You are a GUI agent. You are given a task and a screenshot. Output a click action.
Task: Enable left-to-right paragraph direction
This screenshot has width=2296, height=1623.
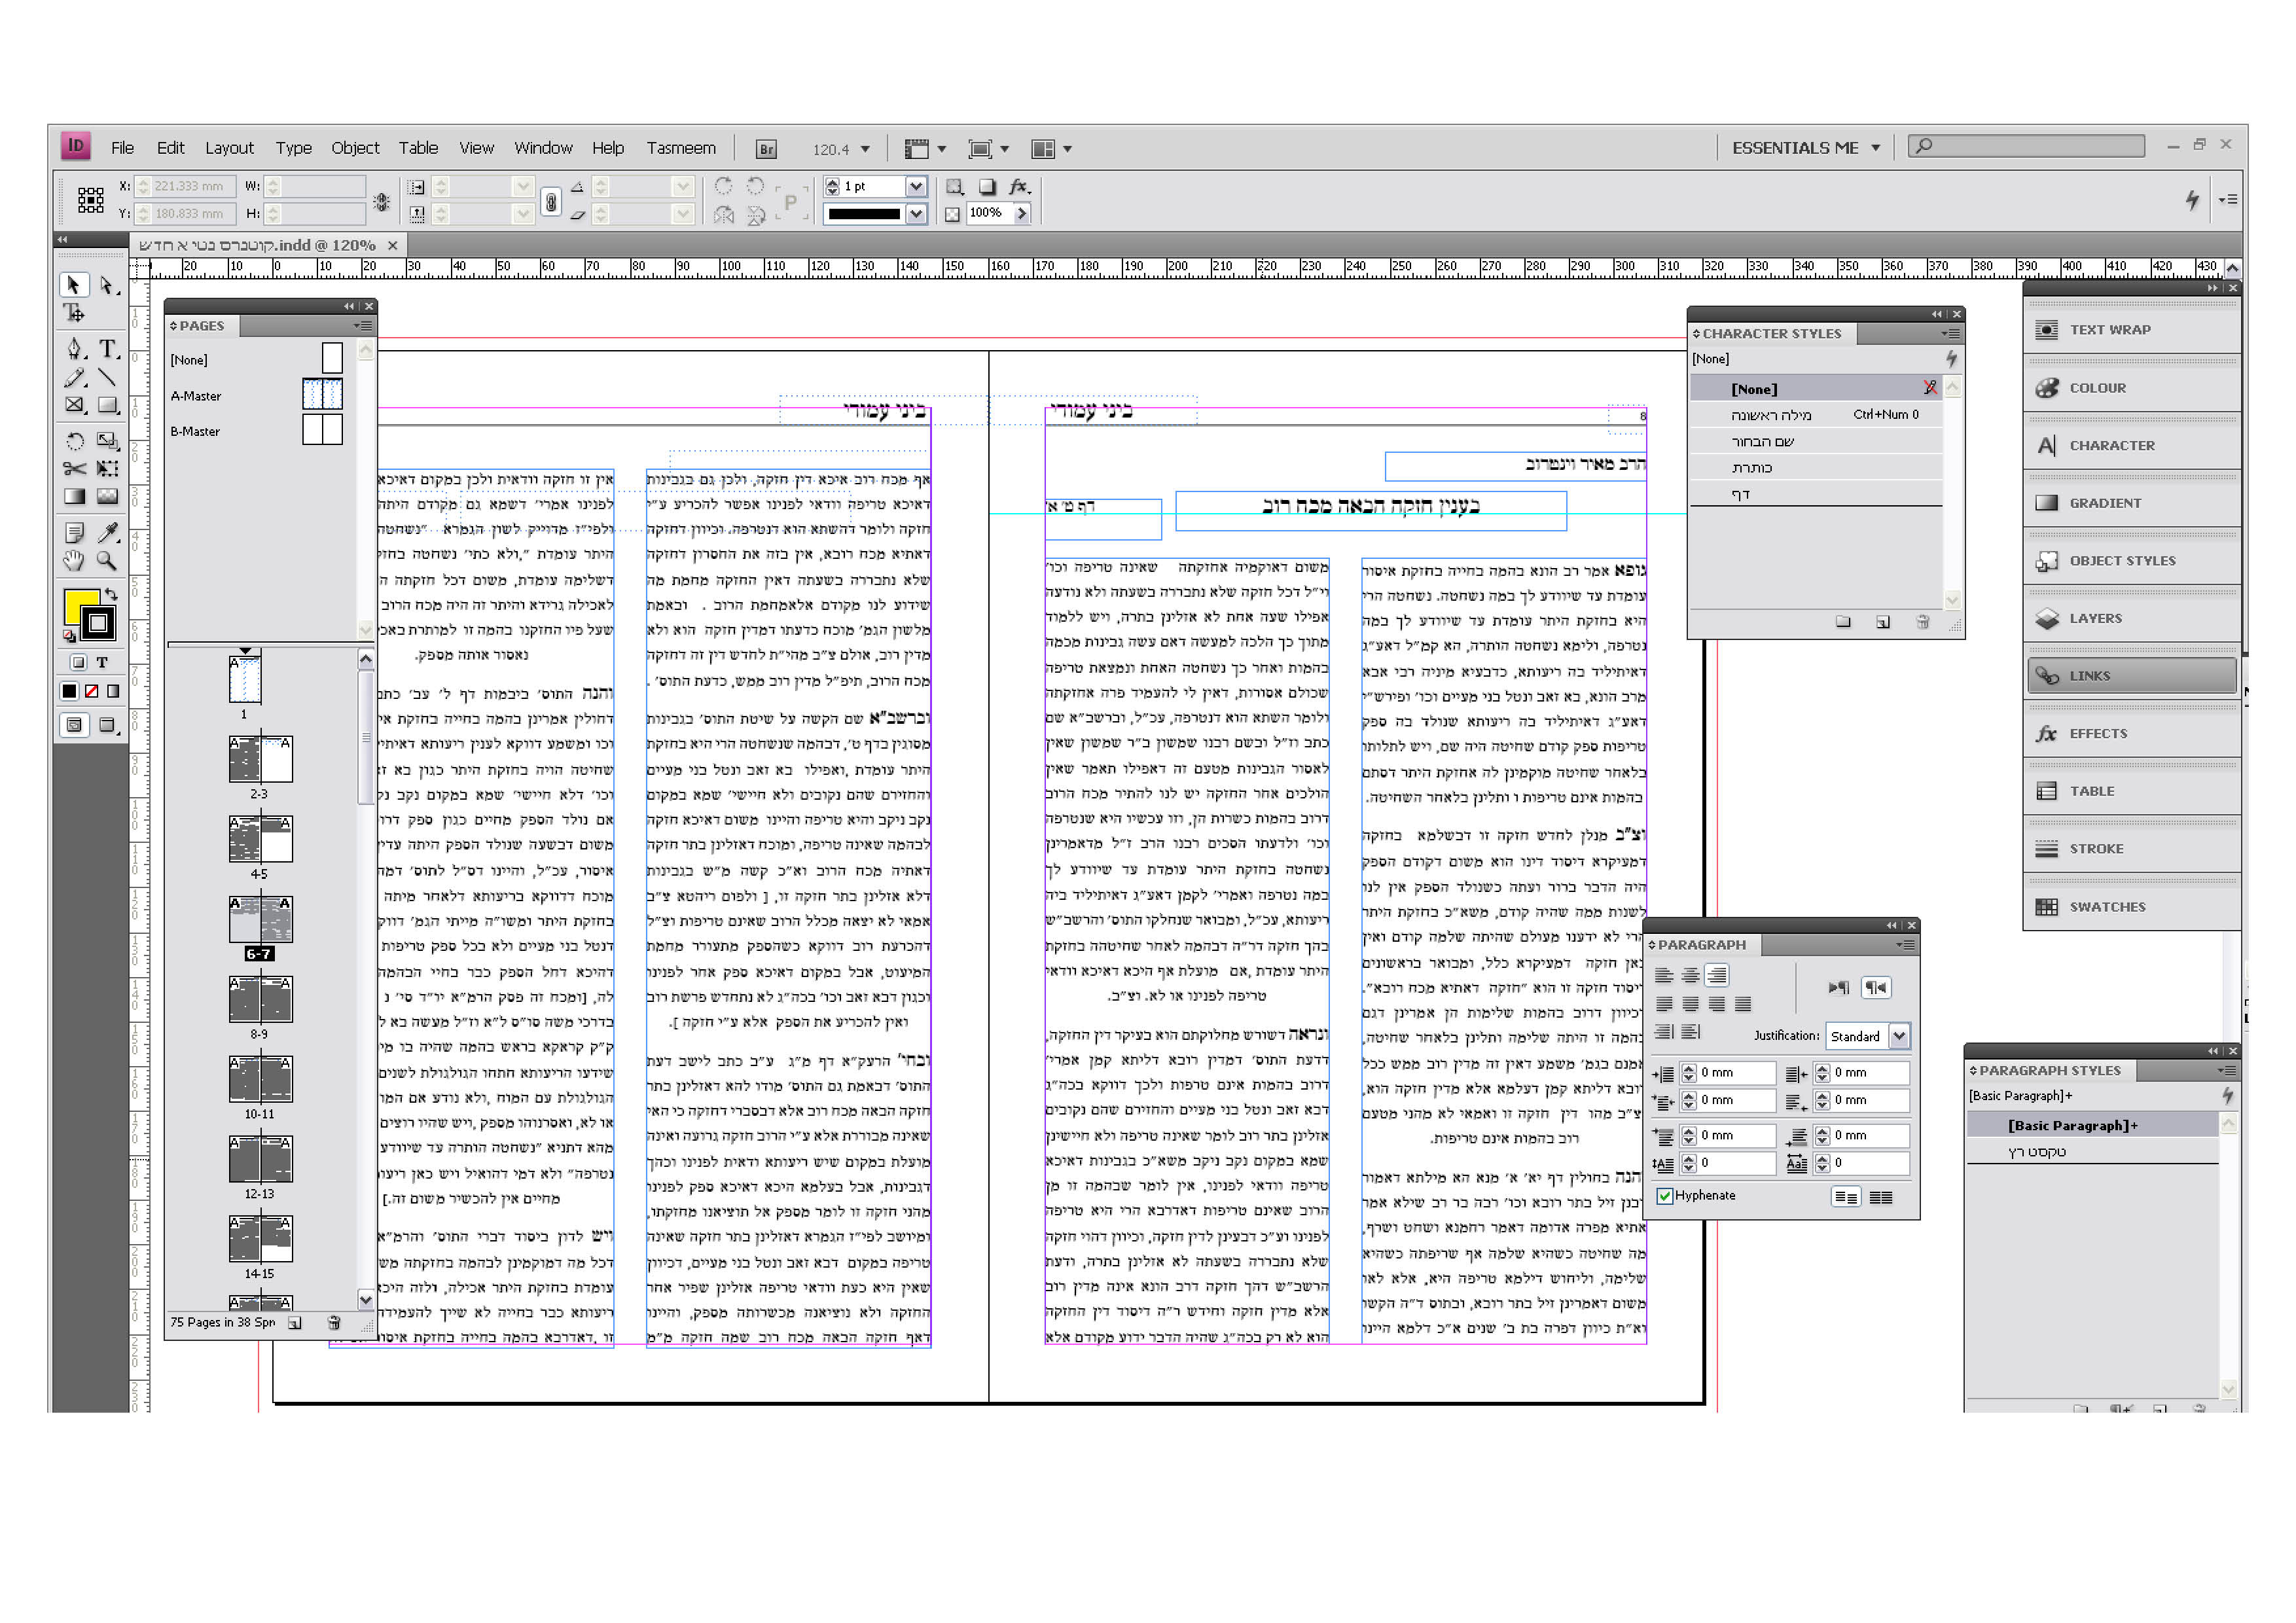click(1838, 988)
